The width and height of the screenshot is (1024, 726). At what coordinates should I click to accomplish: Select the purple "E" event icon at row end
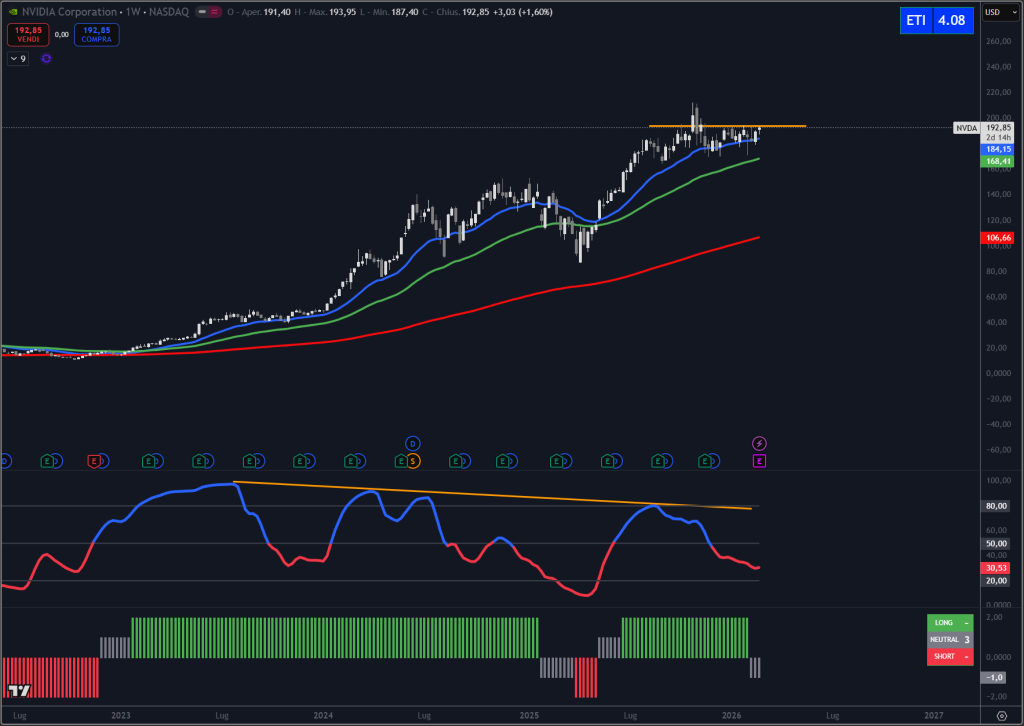click(x=759, y=460)
